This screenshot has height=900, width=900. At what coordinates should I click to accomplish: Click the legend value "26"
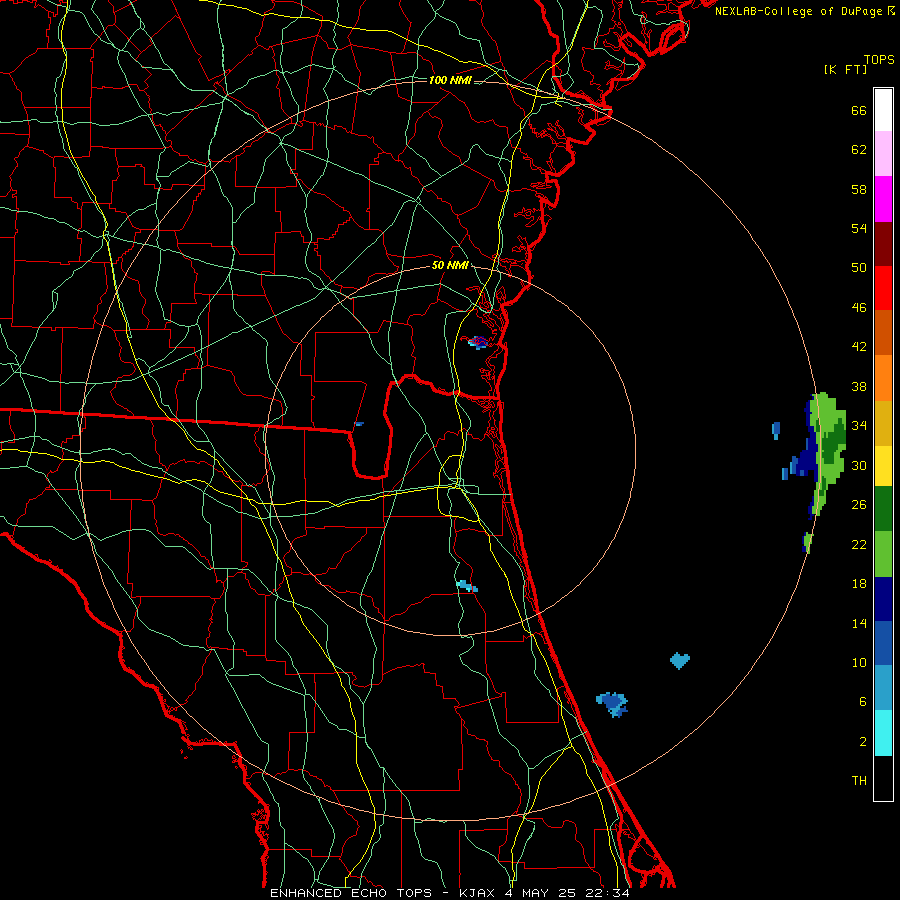click(x=859, y=505)
